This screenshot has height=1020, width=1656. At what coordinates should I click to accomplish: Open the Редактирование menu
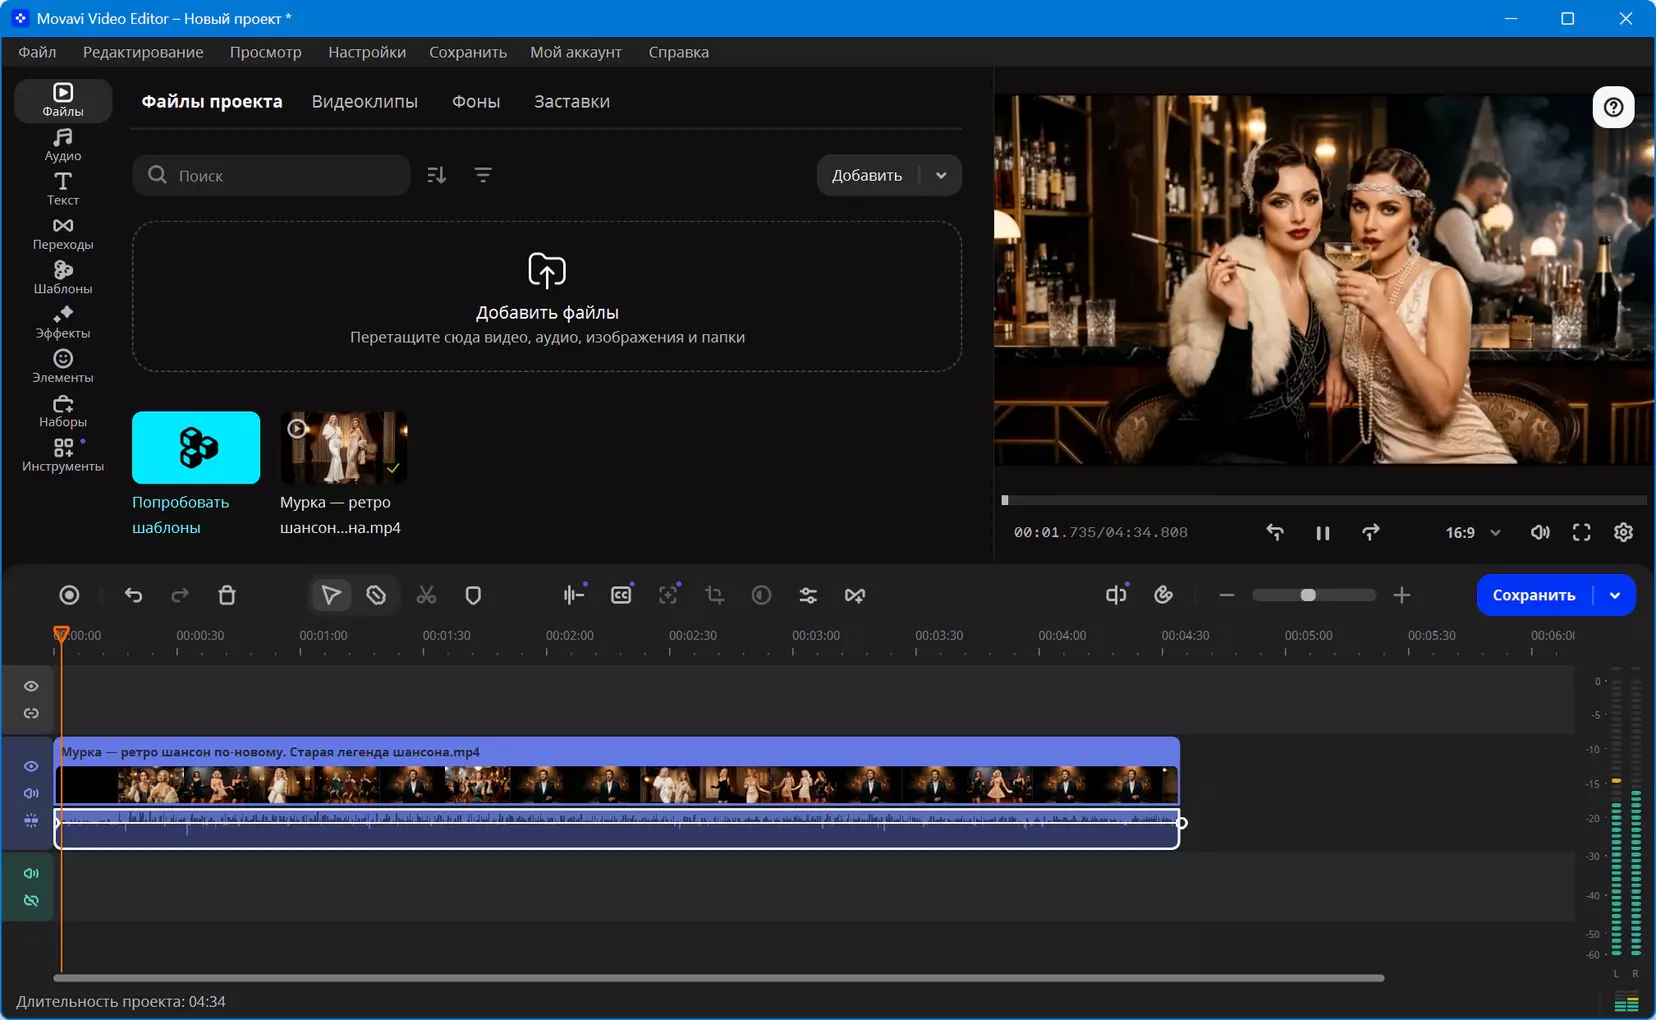coord(143,52)
